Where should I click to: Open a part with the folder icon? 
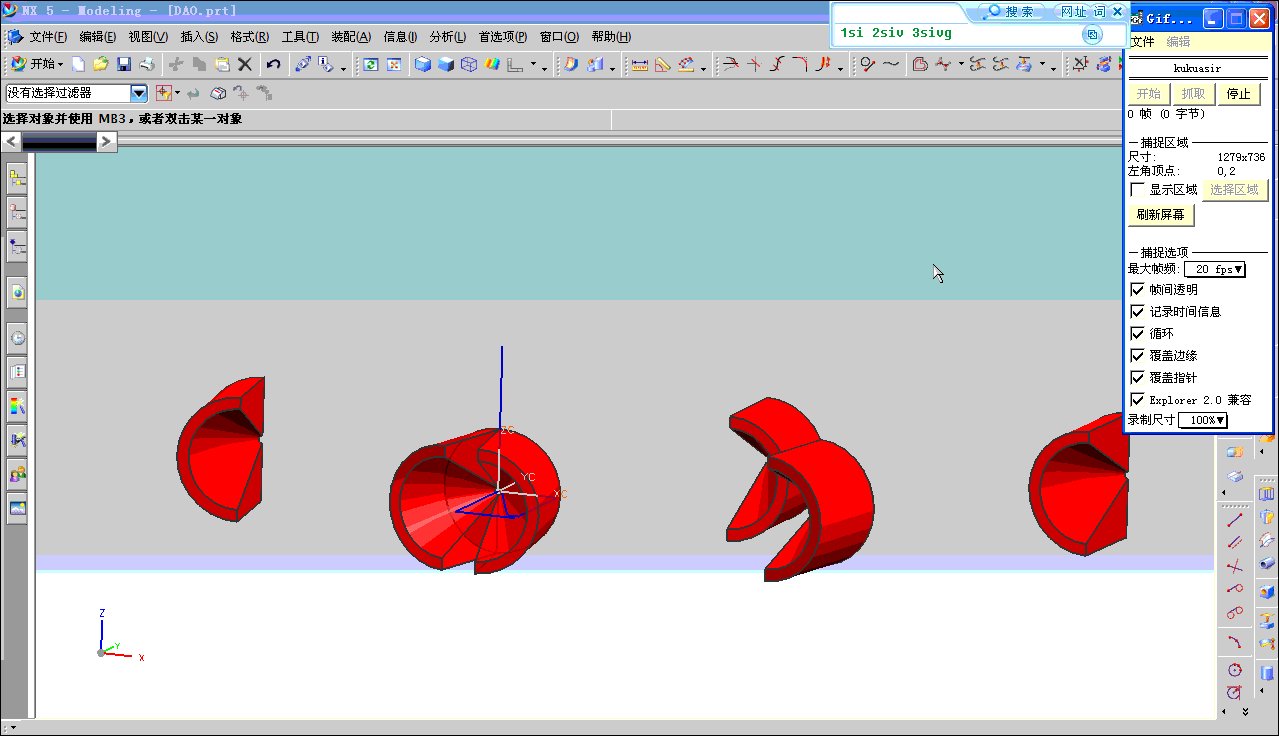pyautogui.click(x=101, y=64)
